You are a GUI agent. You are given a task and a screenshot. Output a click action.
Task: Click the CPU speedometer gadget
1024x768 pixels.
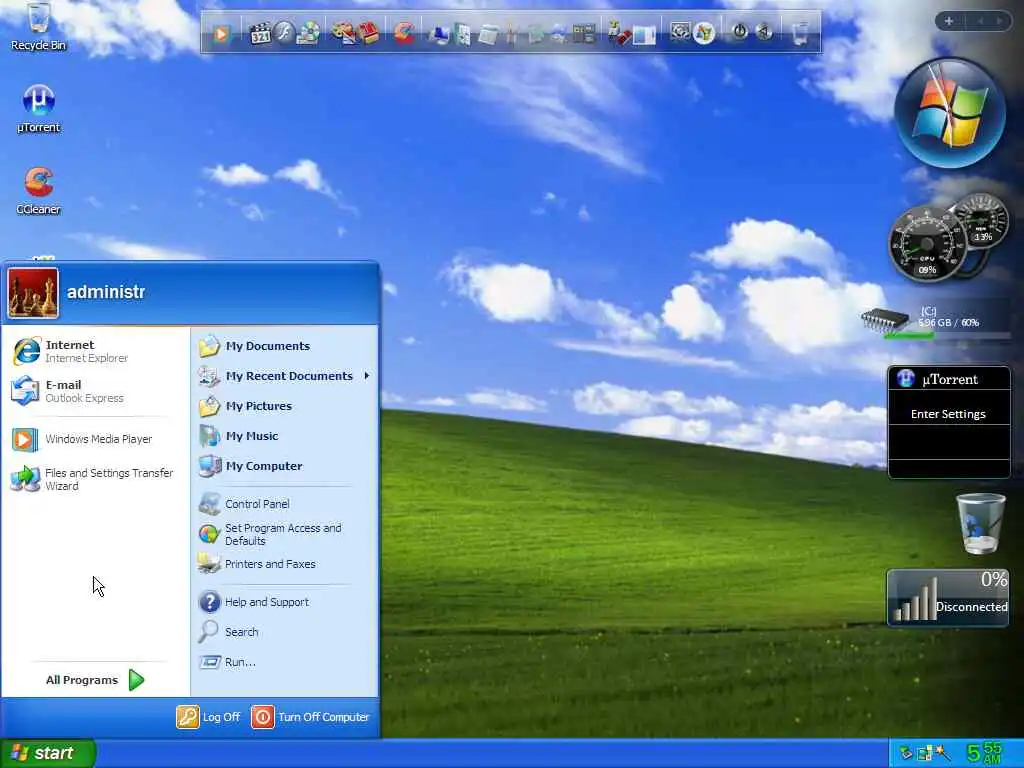point(927,244)
